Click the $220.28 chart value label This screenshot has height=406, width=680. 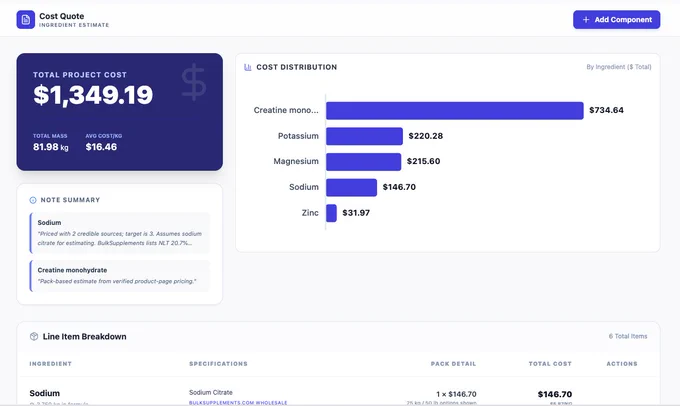coord(426,136)
